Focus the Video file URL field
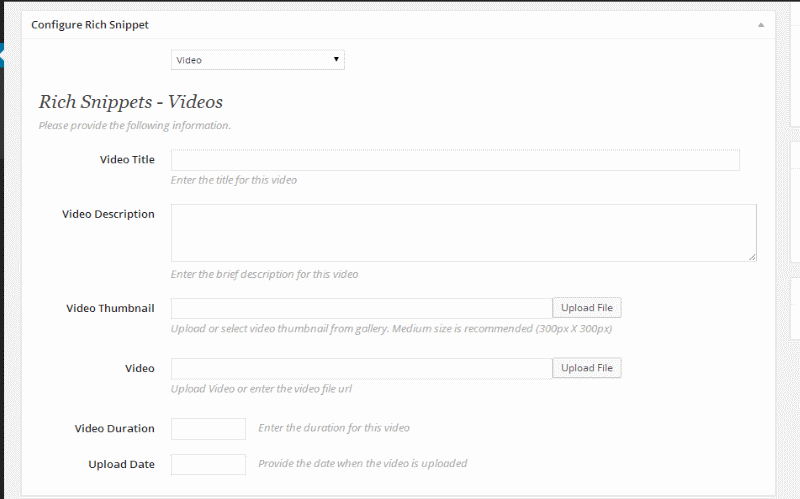Screen dimensions: 800x499 point(362,369)
